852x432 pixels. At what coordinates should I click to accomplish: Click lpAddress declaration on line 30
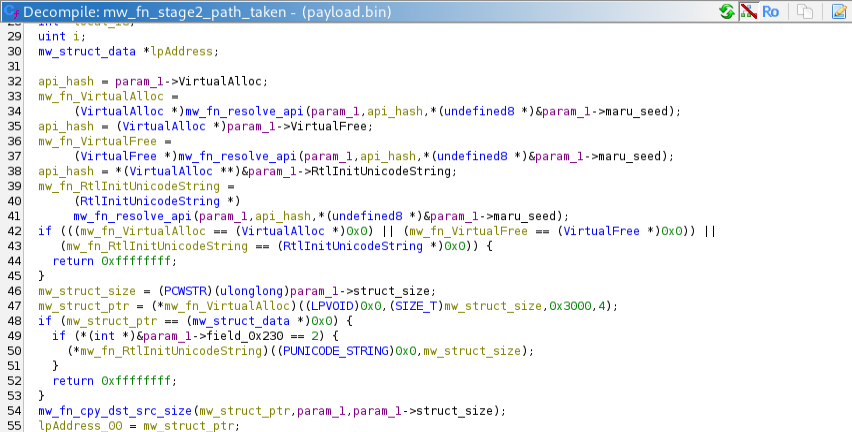pyautogui.click(x=181, y=52)
